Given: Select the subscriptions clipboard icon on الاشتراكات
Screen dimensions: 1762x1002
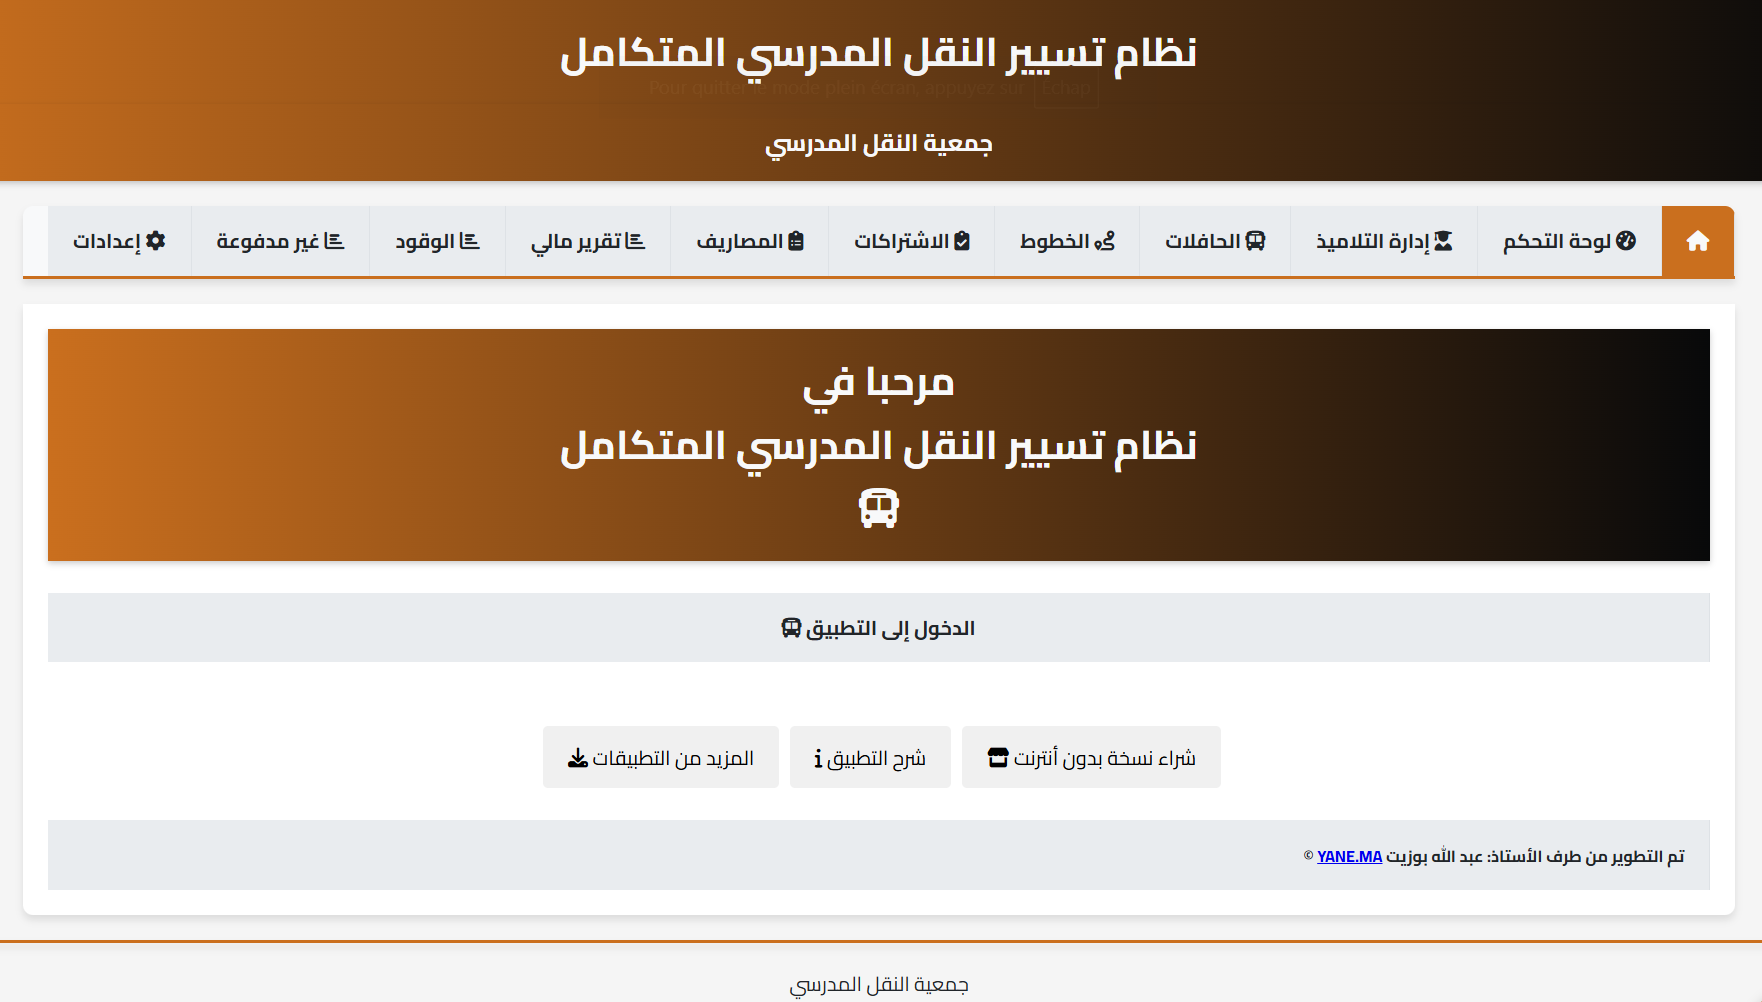Looking at the screenshot, I should point(961,240).
